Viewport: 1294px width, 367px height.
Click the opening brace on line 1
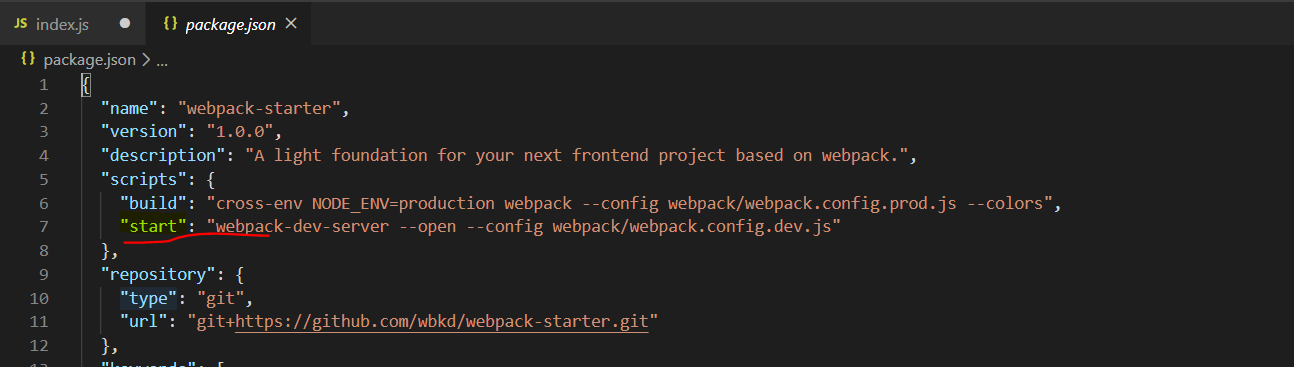coord(86,85)
